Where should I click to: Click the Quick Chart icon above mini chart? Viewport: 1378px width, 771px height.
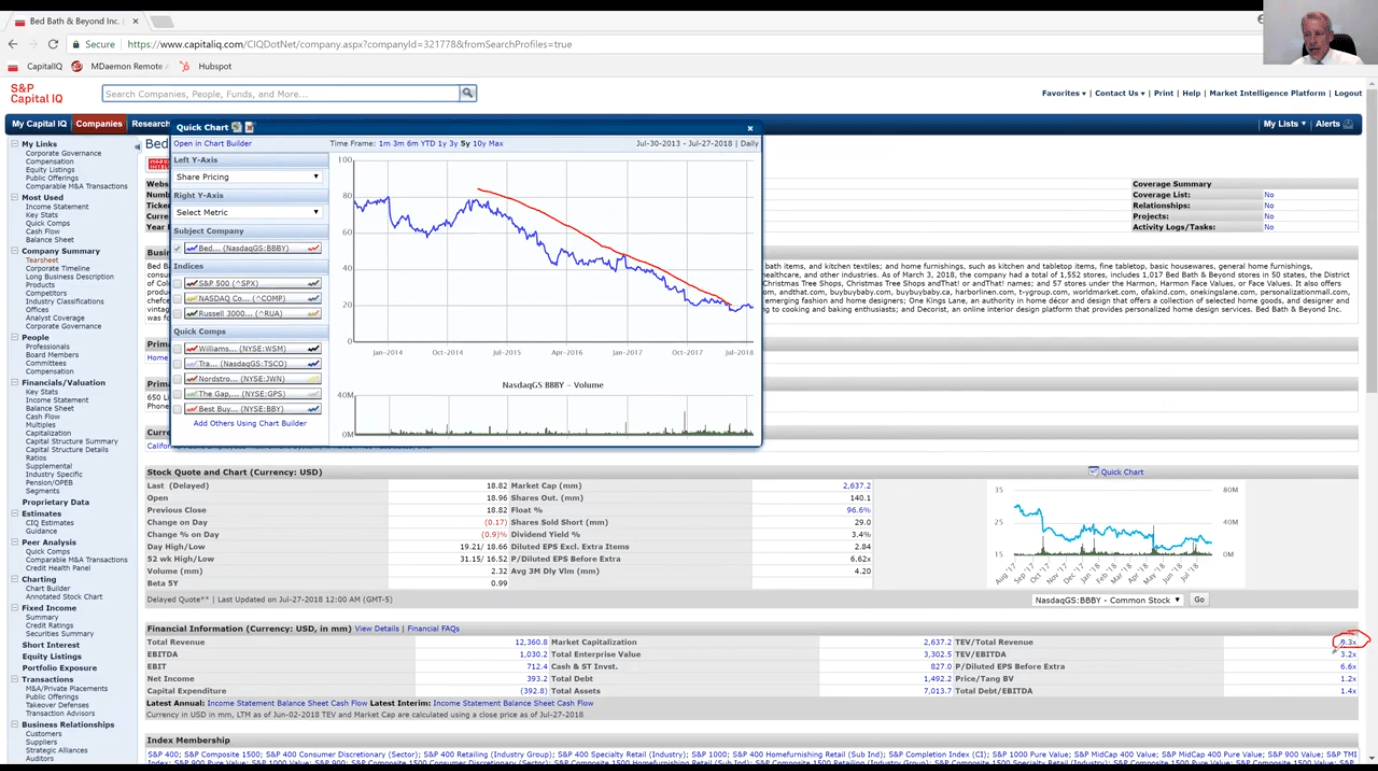click(x=1093, y=472)
